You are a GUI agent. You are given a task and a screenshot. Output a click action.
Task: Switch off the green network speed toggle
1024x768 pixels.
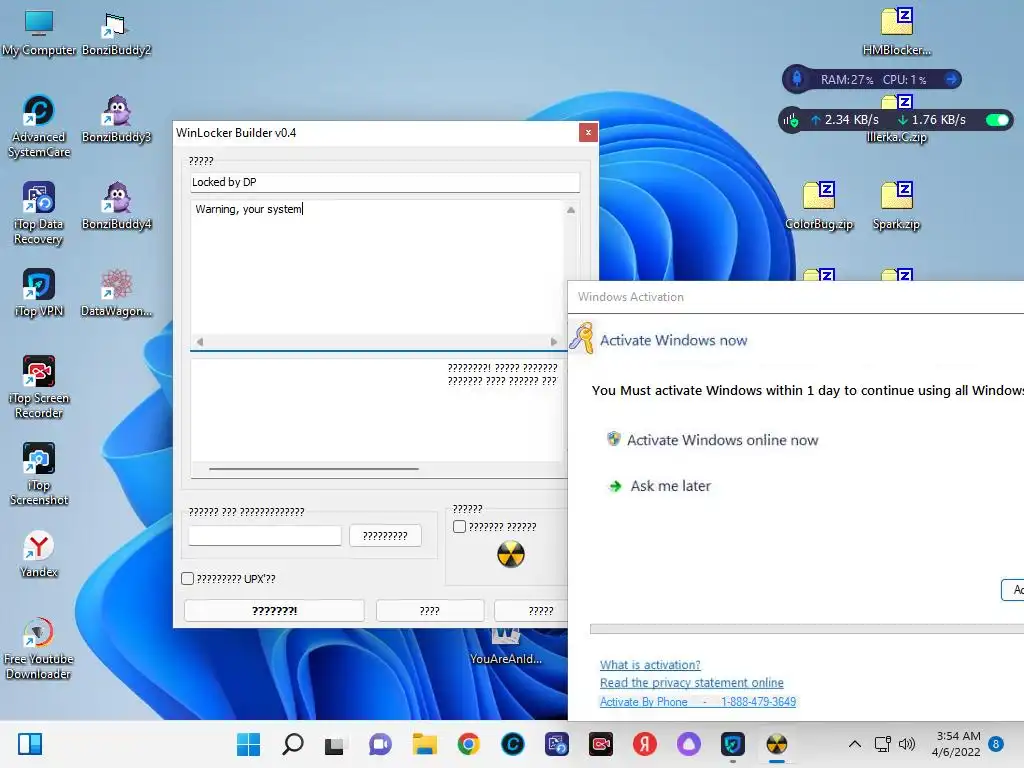point(997,120)
